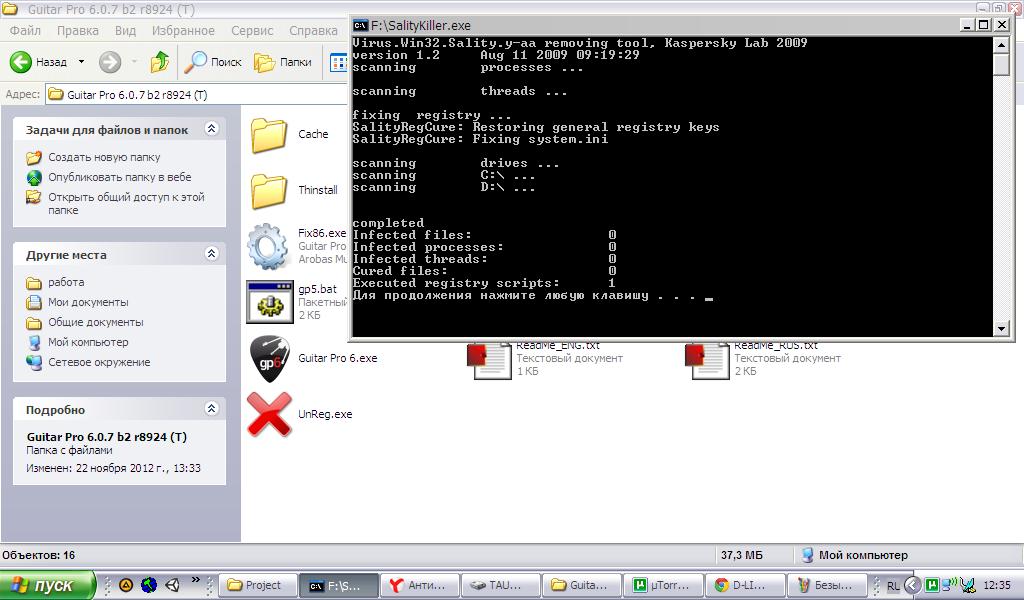Select the gp5.bat batch file icon
The image size is (1024, 600).
pos(270,302)
